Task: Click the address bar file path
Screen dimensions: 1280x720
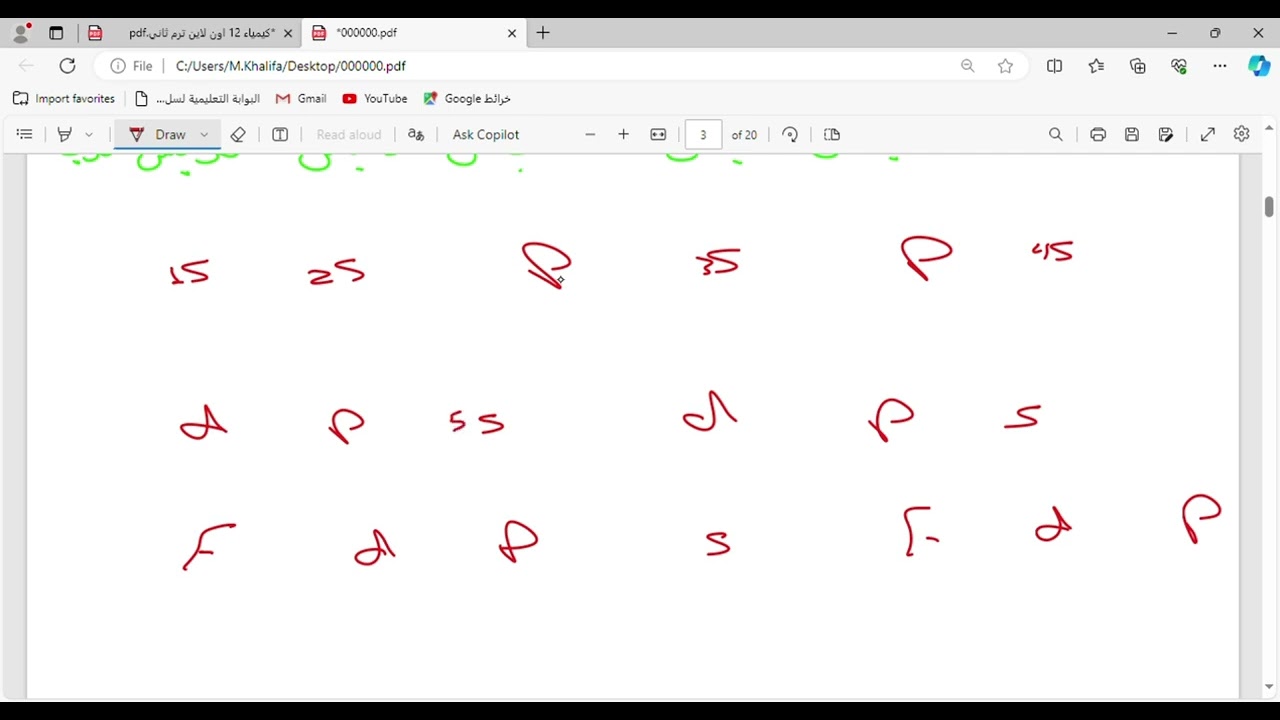Action: [x=291, y=66]
